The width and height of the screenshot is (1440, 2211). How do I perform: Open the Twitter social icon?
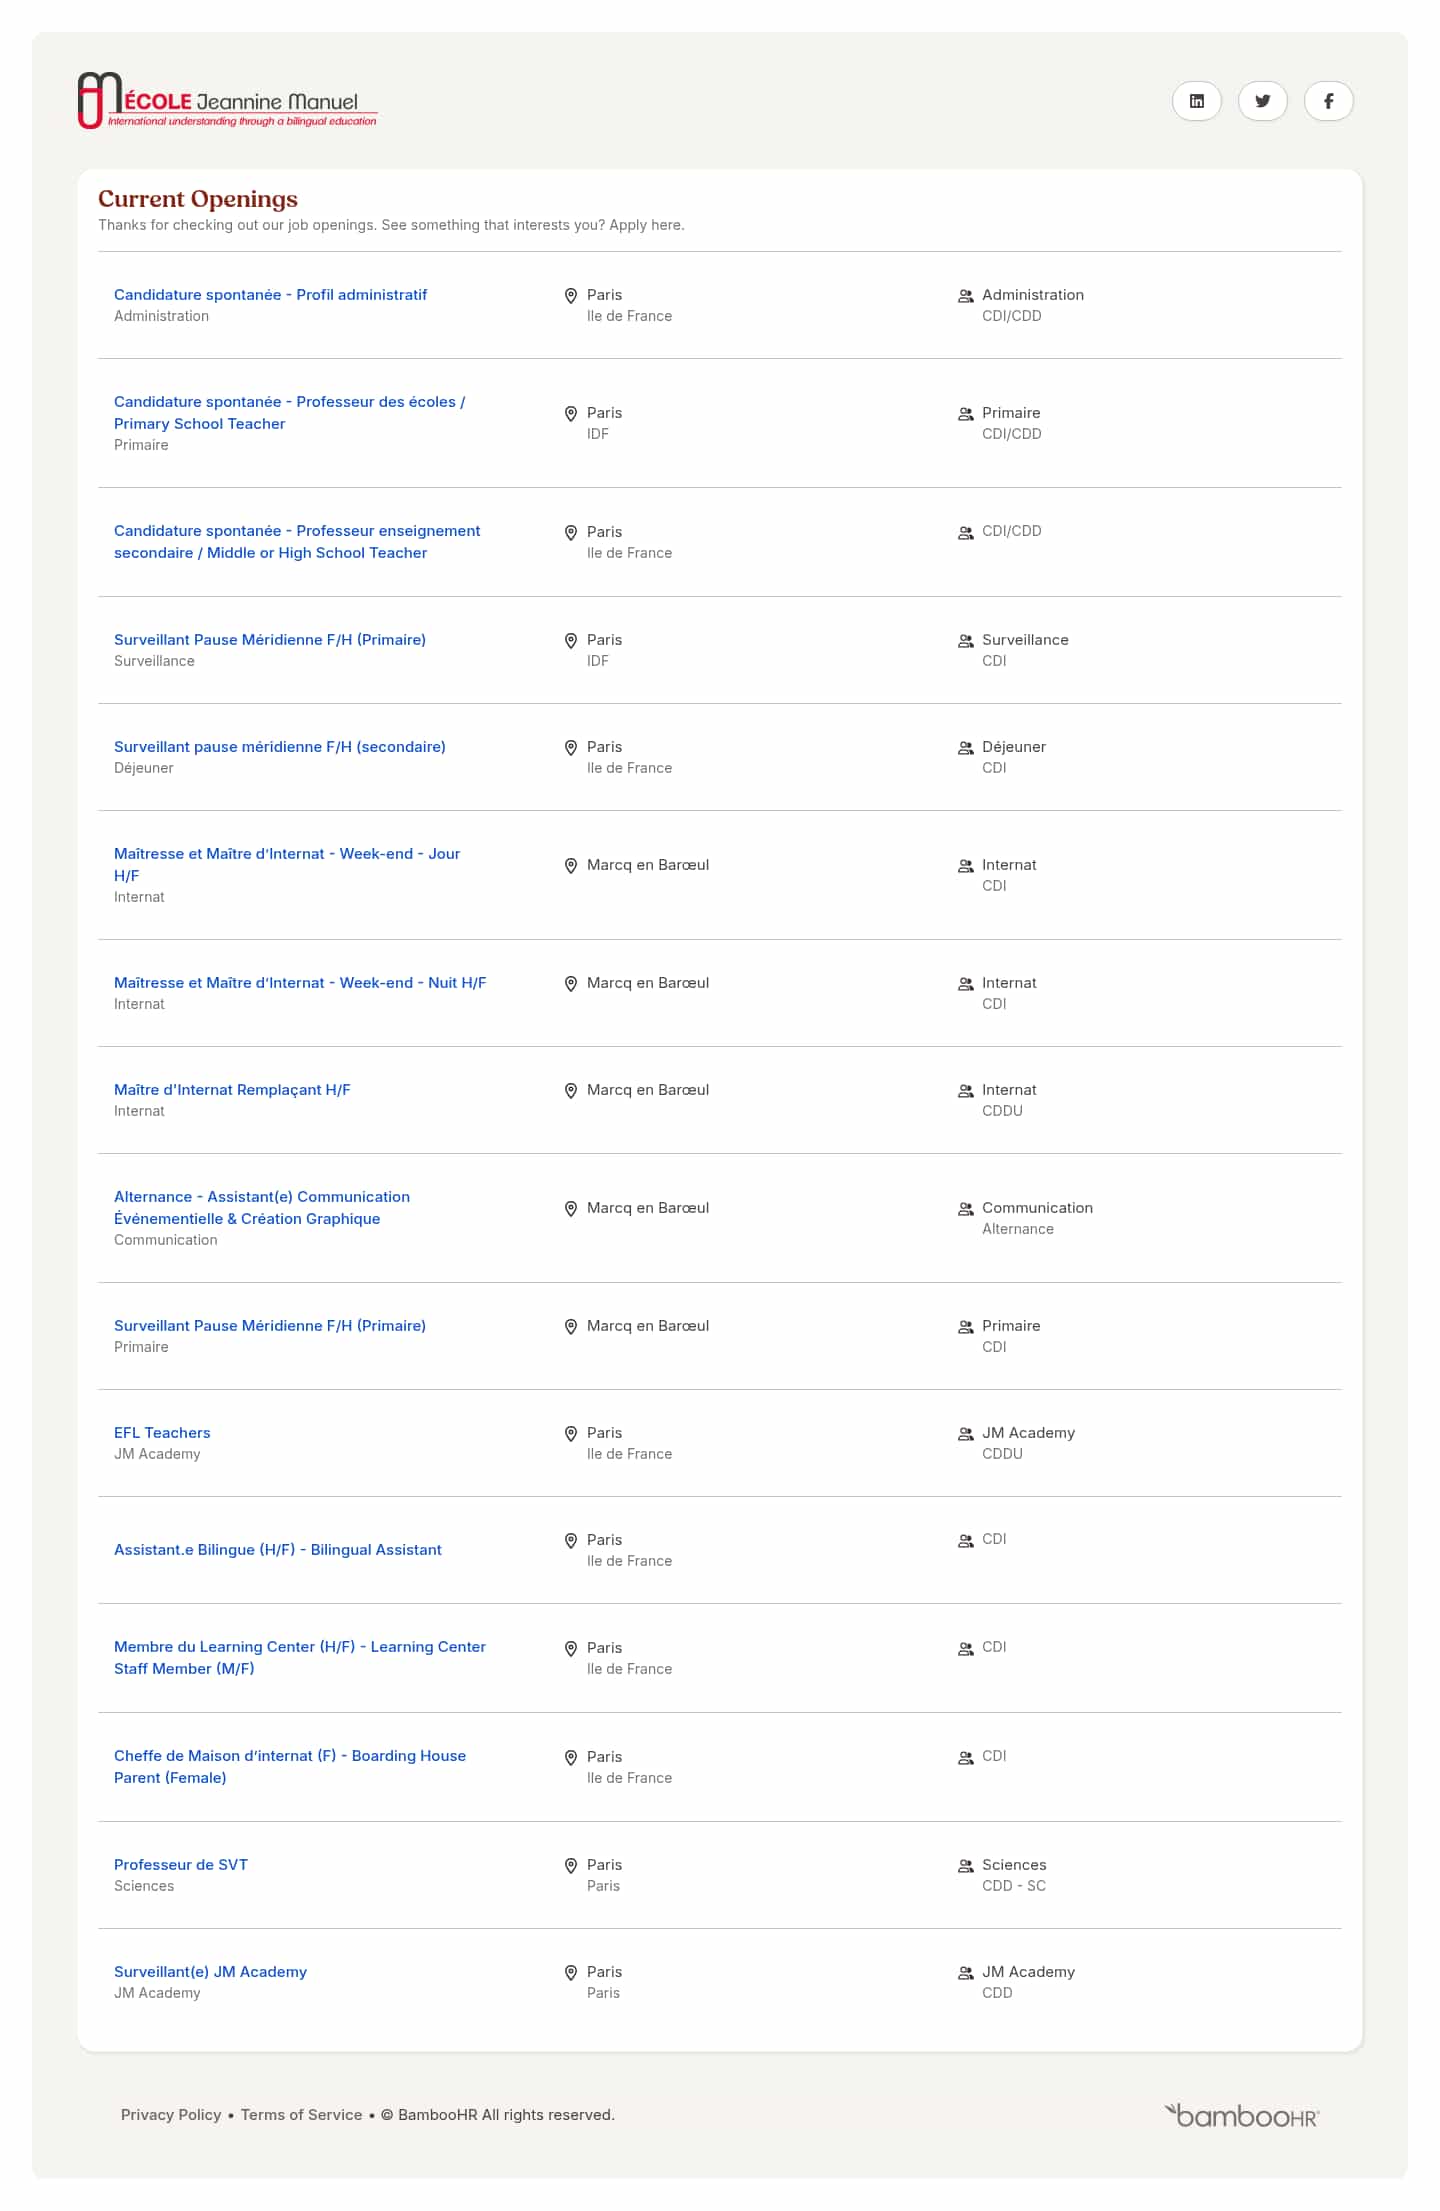click(1262, 101)
